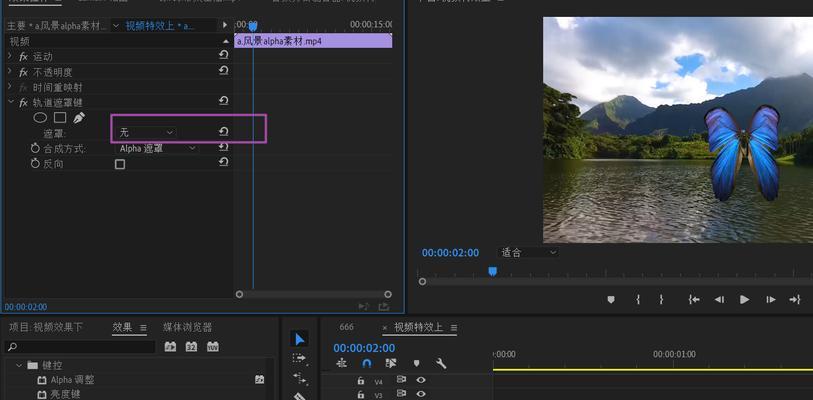Screen dimensions: 813x400
Task: Filter by 32-bit color effects icon
Action: (191, 347)
